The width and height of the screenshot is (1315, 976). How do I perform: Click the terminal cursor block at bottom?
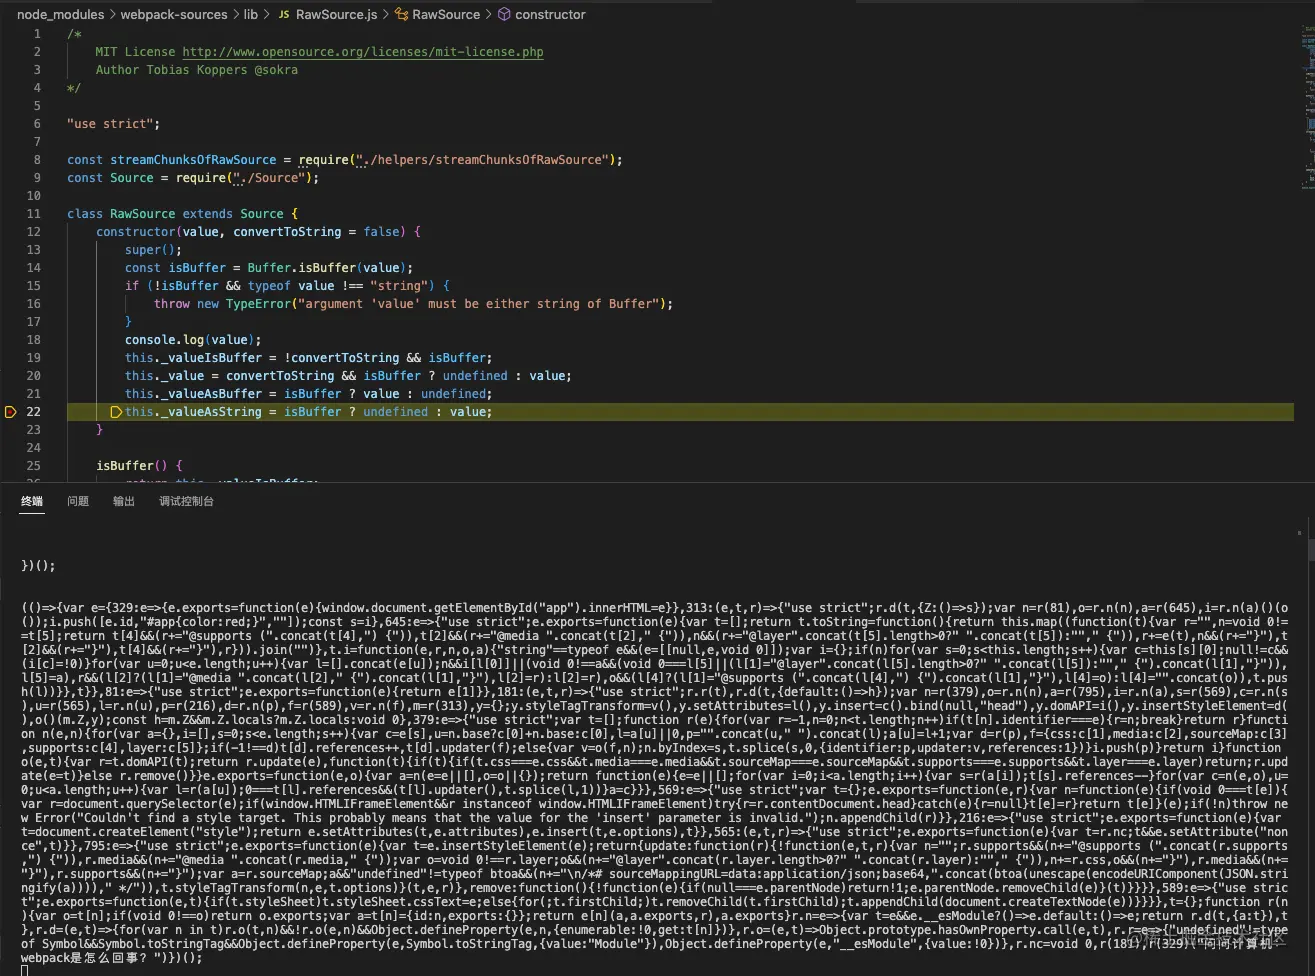(25, 970)
